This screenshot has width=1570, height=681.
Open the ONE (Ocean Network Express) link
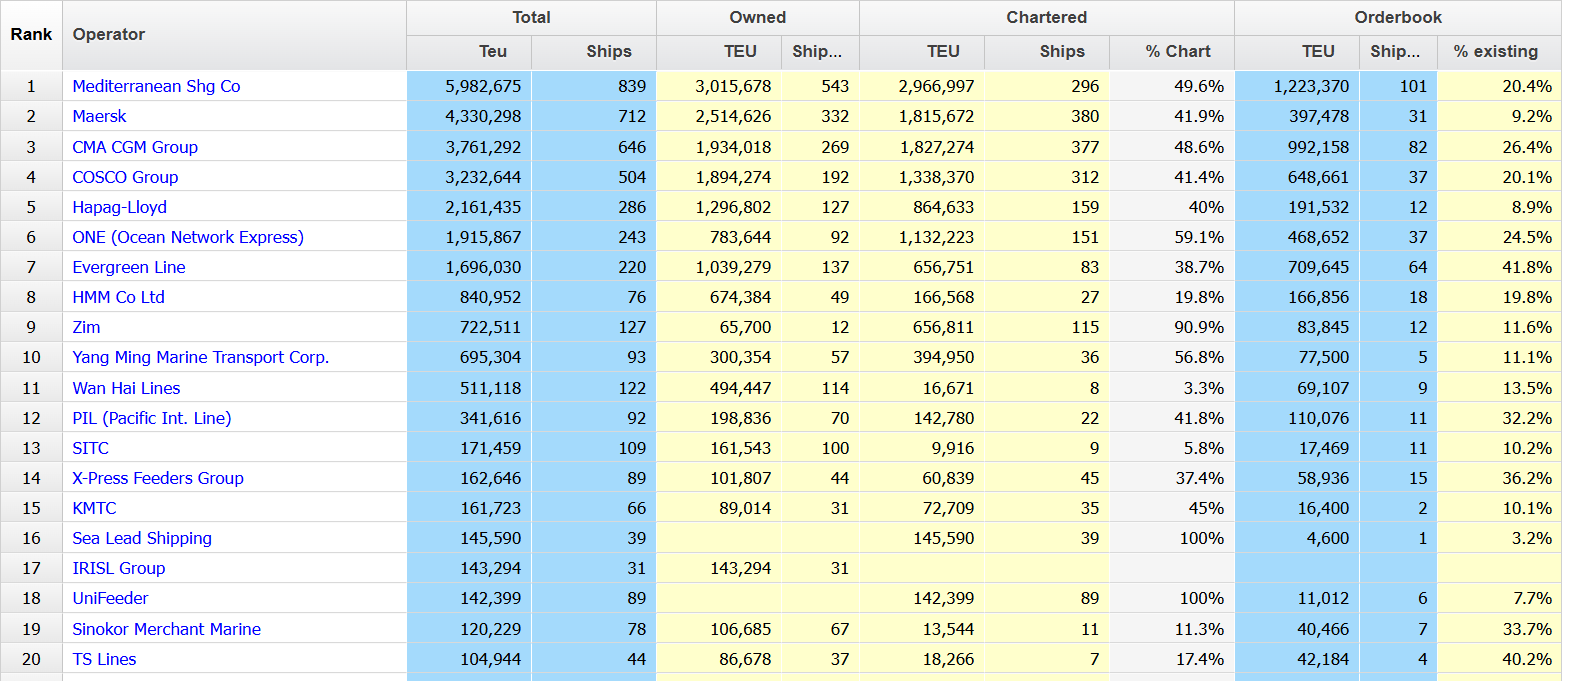188,237
